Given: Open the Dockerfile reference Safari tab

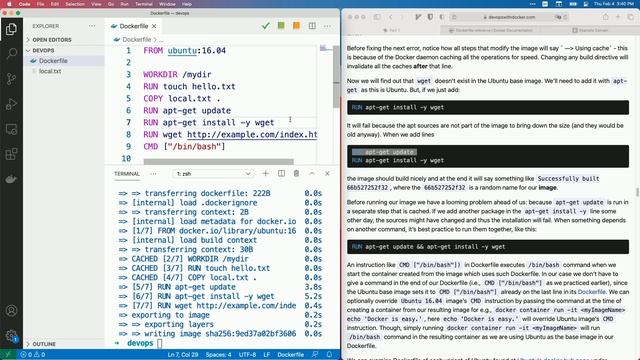Looking at the screenshot, I should pos(491,30).
